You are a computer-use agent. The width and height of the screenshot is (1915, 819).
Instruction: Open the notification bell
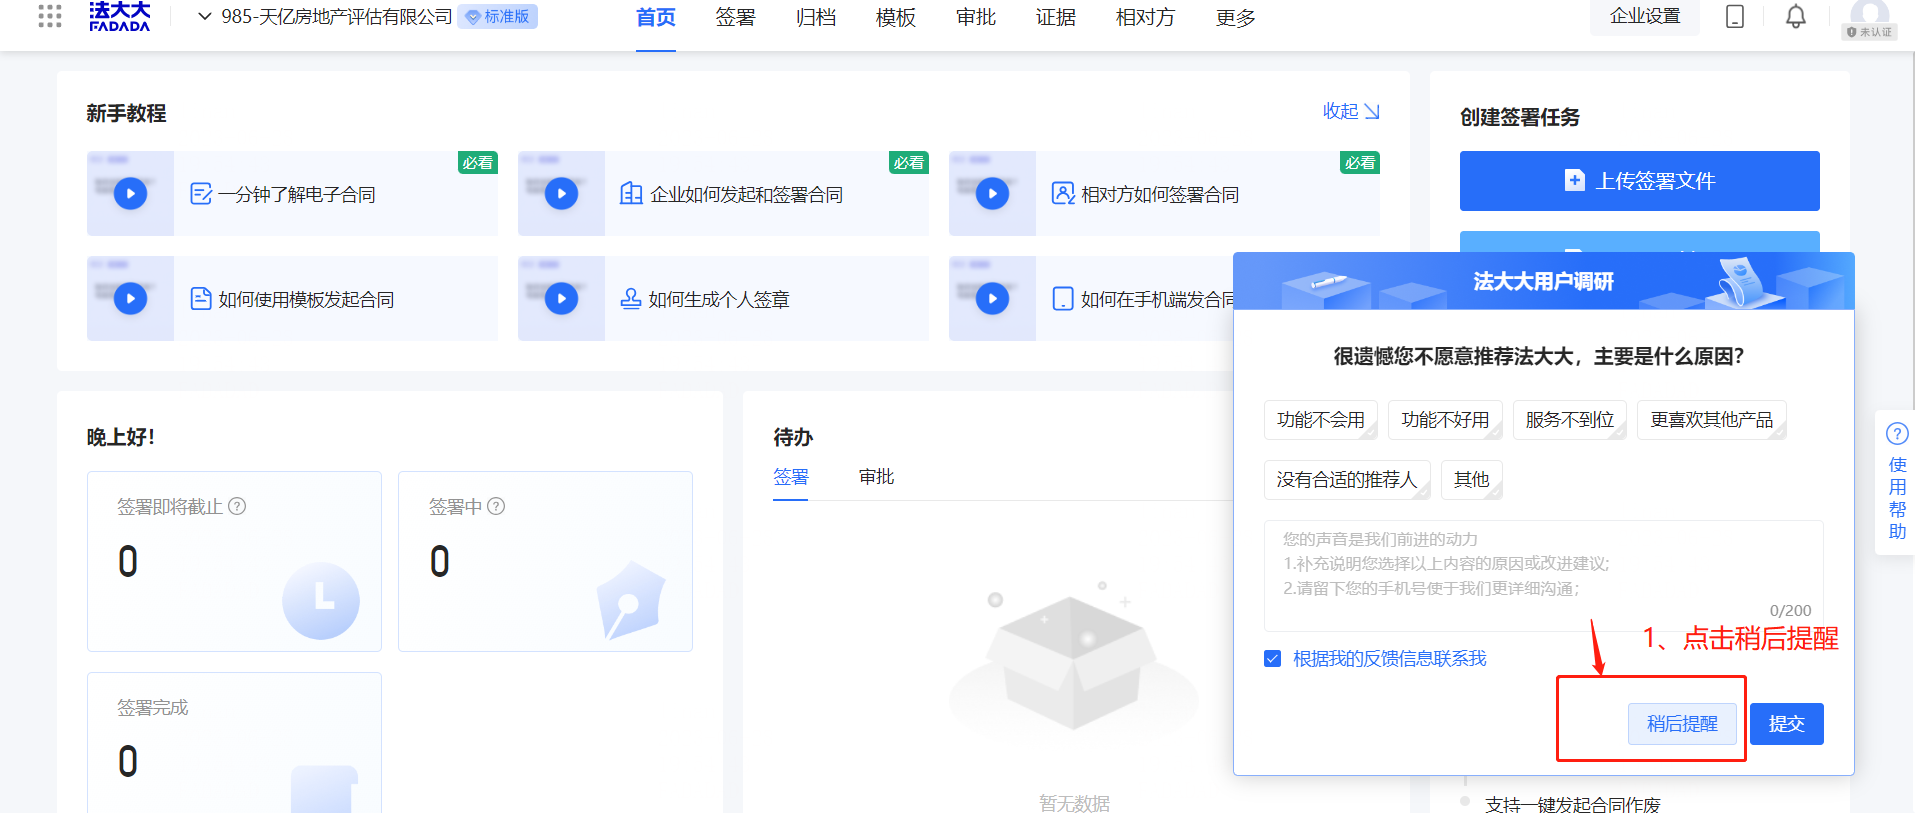1796,17
